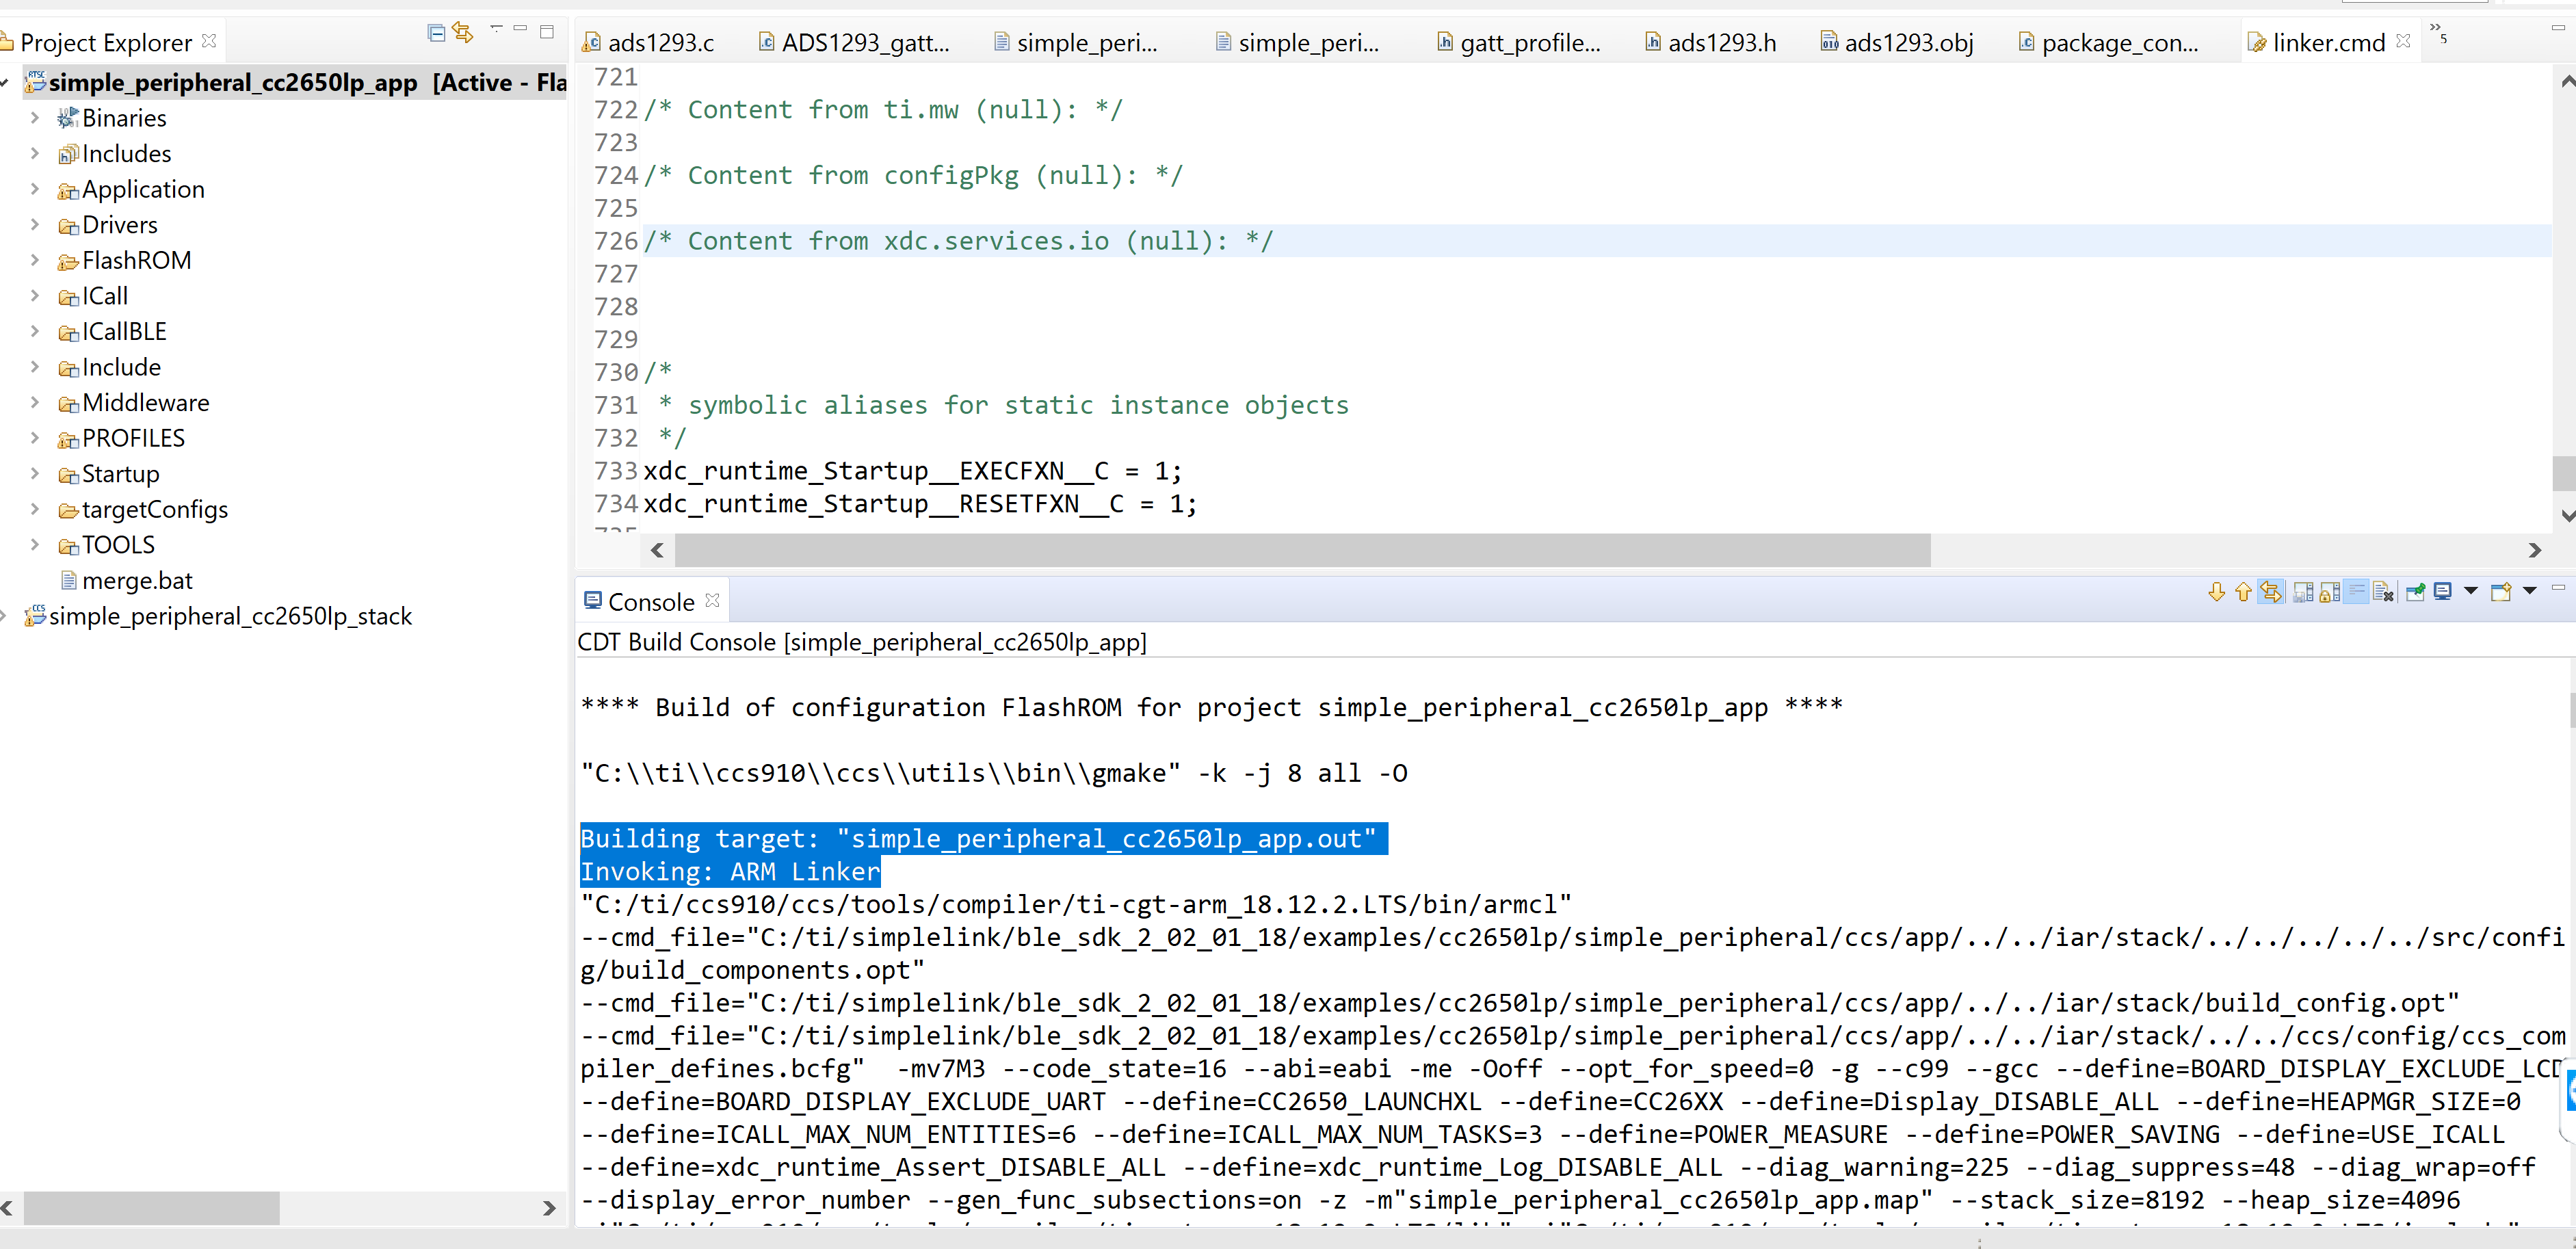Screen dimensions: 2576x1249
Task: Toggle Word Wrap in console toolbar
Action: tap(2356, 592)
